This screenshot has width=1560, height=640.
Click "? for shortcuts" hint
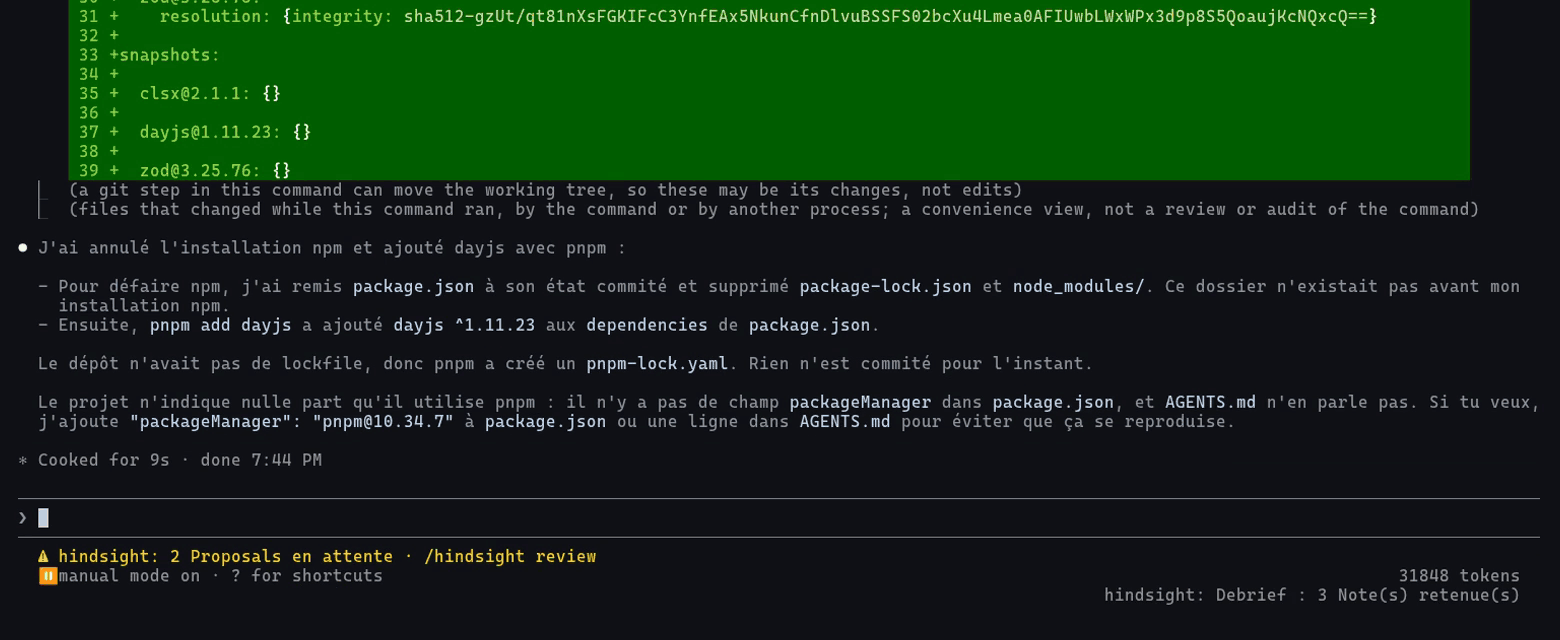307,576
